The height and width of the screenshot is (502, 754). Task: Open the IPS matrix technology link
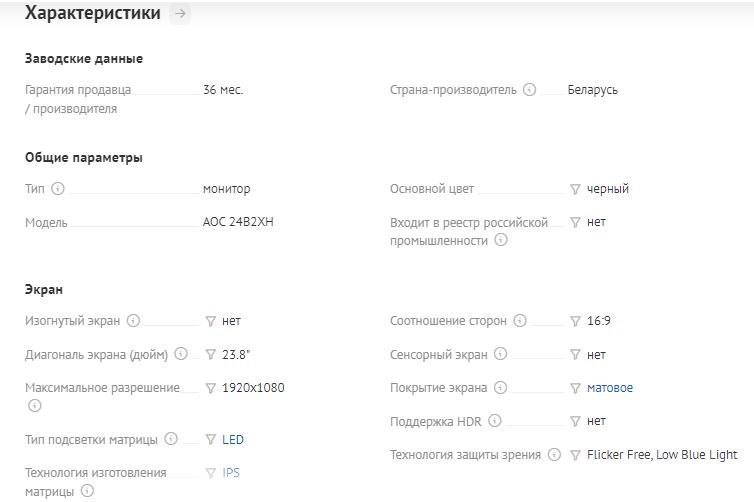(231, 472)
